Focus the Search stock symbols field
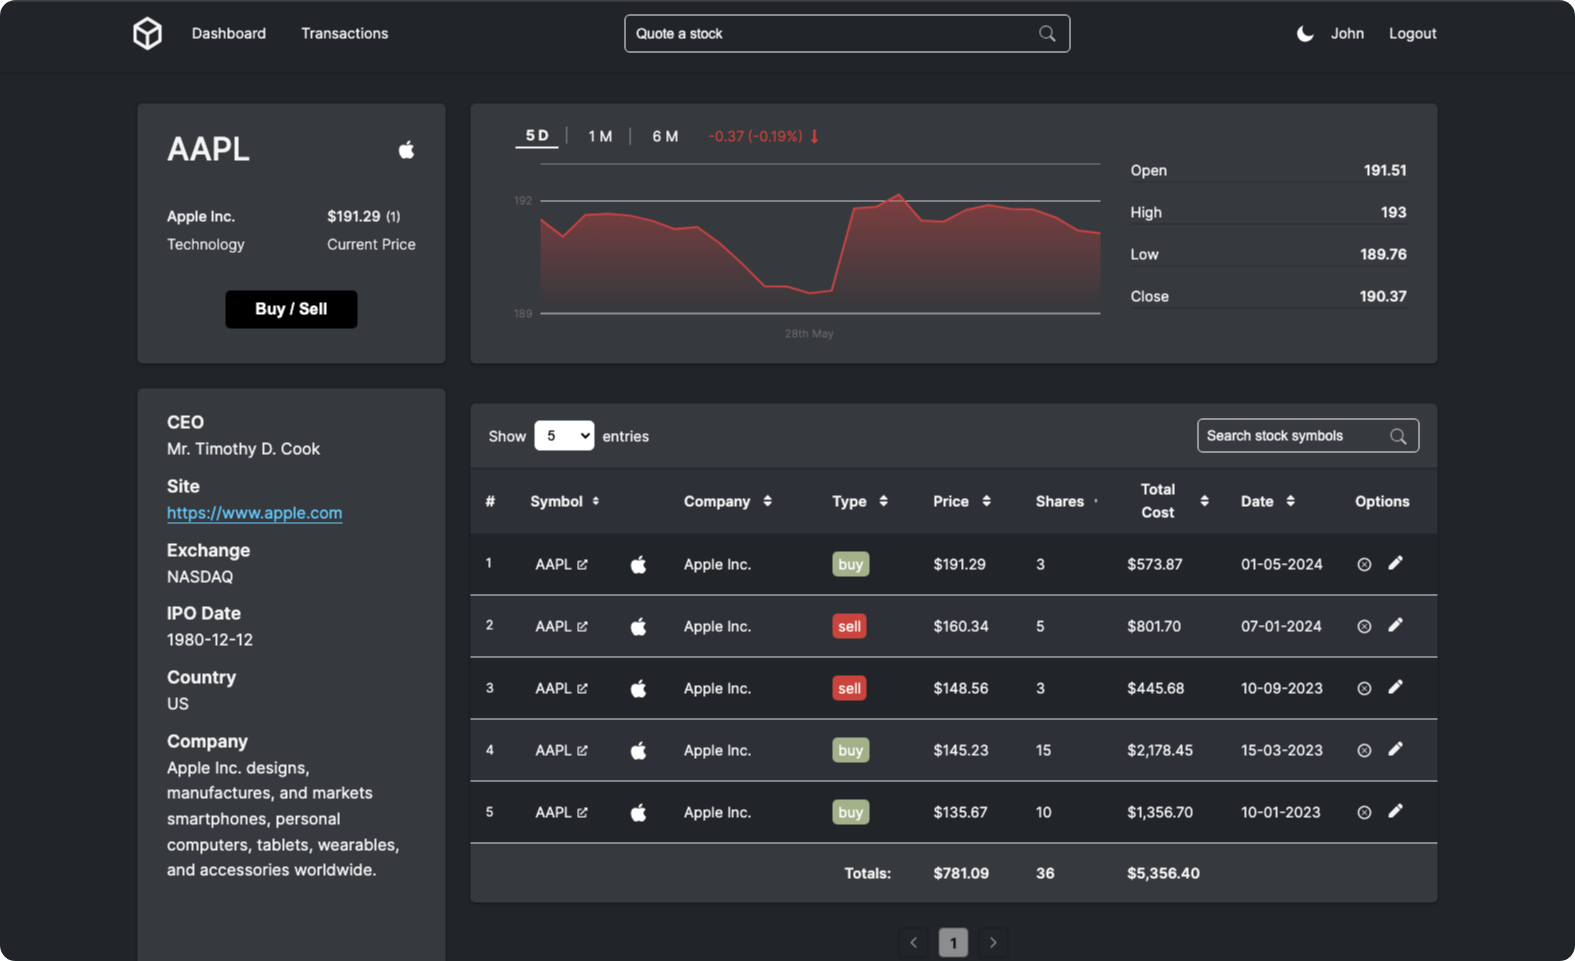 1308,436
